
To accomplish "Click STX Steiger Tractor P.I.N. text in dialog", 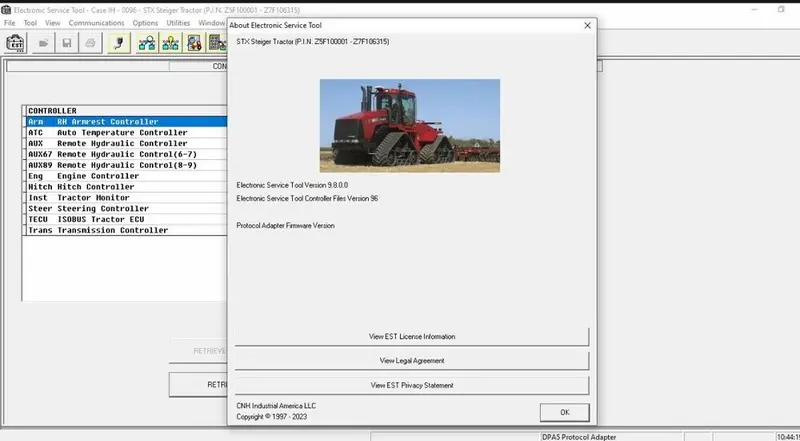I will click(x=313, y=42).
